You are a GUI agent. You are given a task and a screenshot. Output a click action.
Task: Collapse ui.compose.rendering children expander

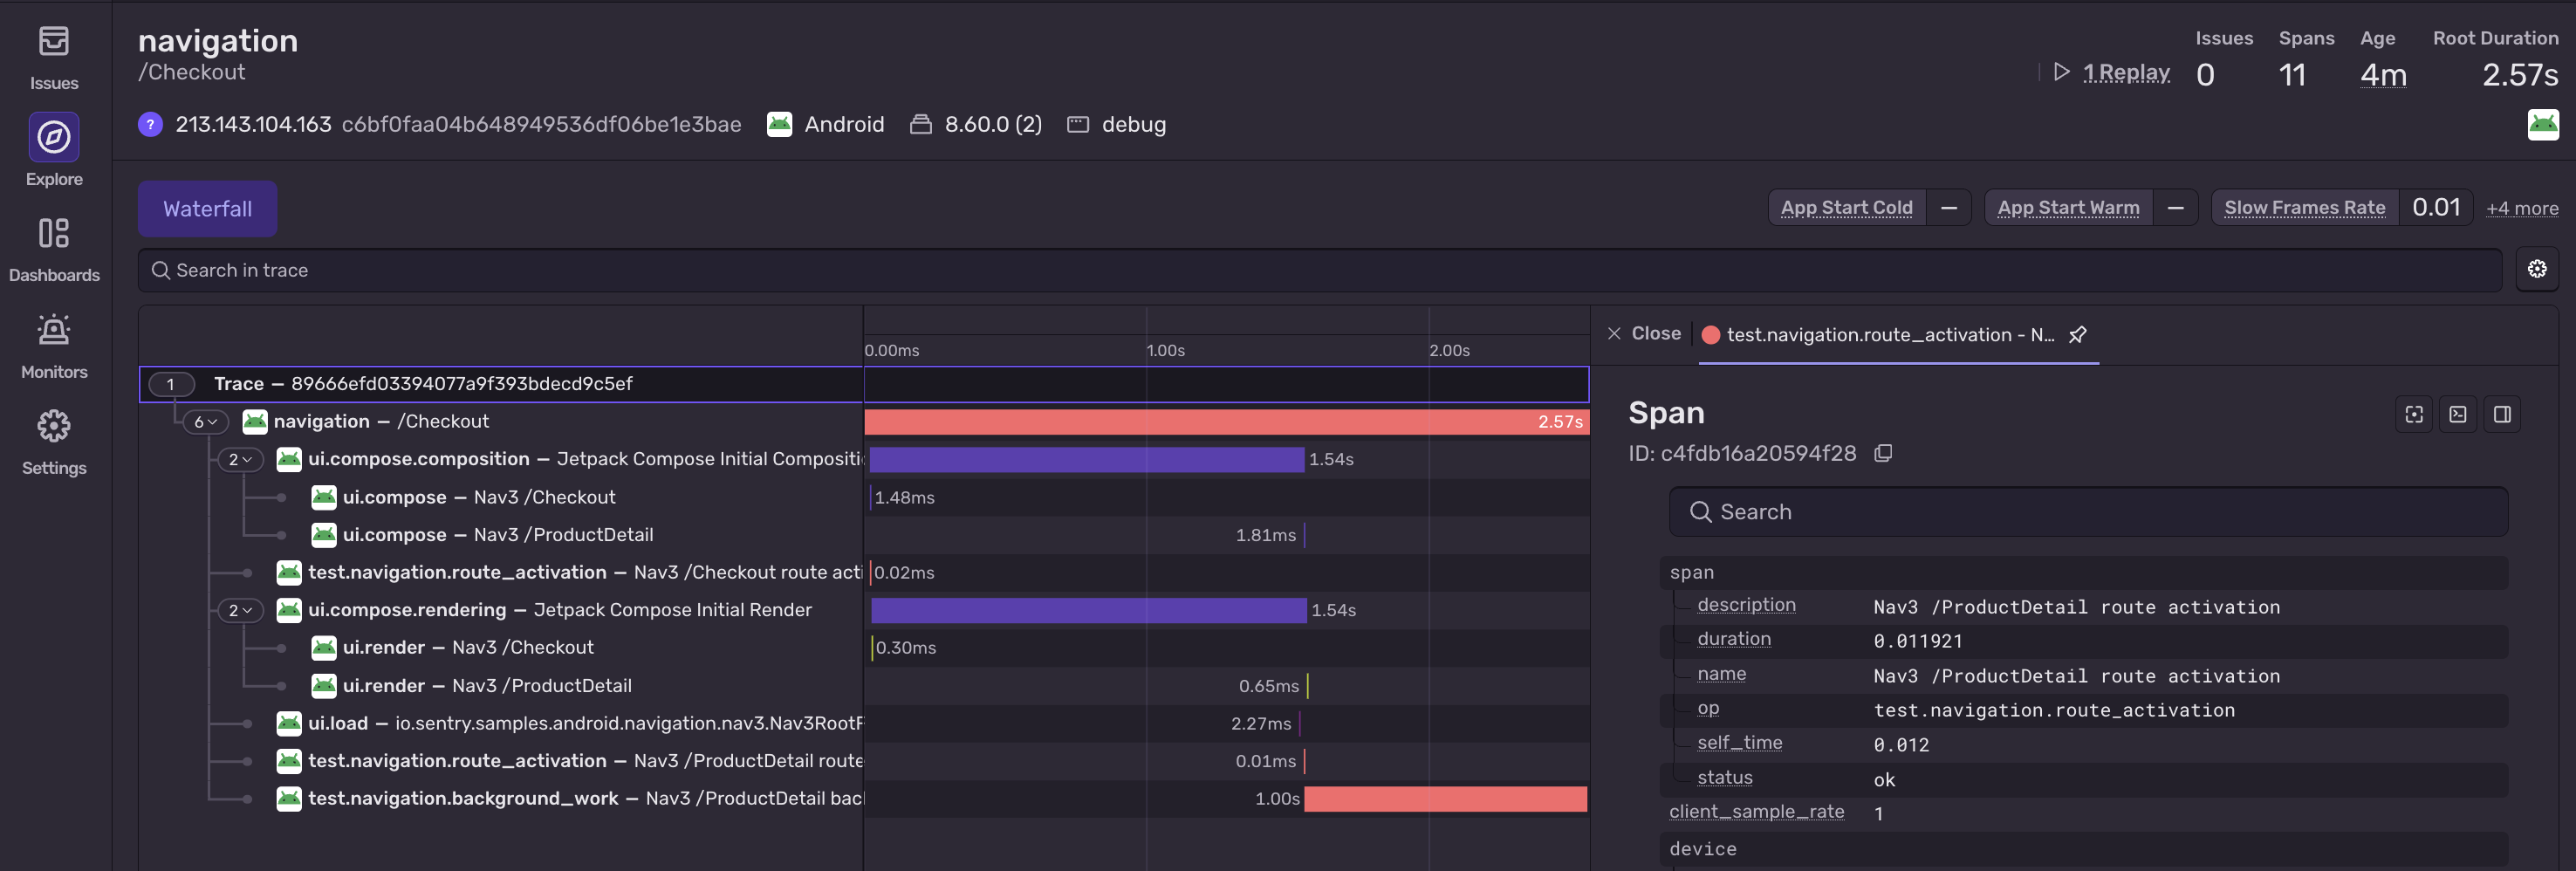[x=240, y=610]
